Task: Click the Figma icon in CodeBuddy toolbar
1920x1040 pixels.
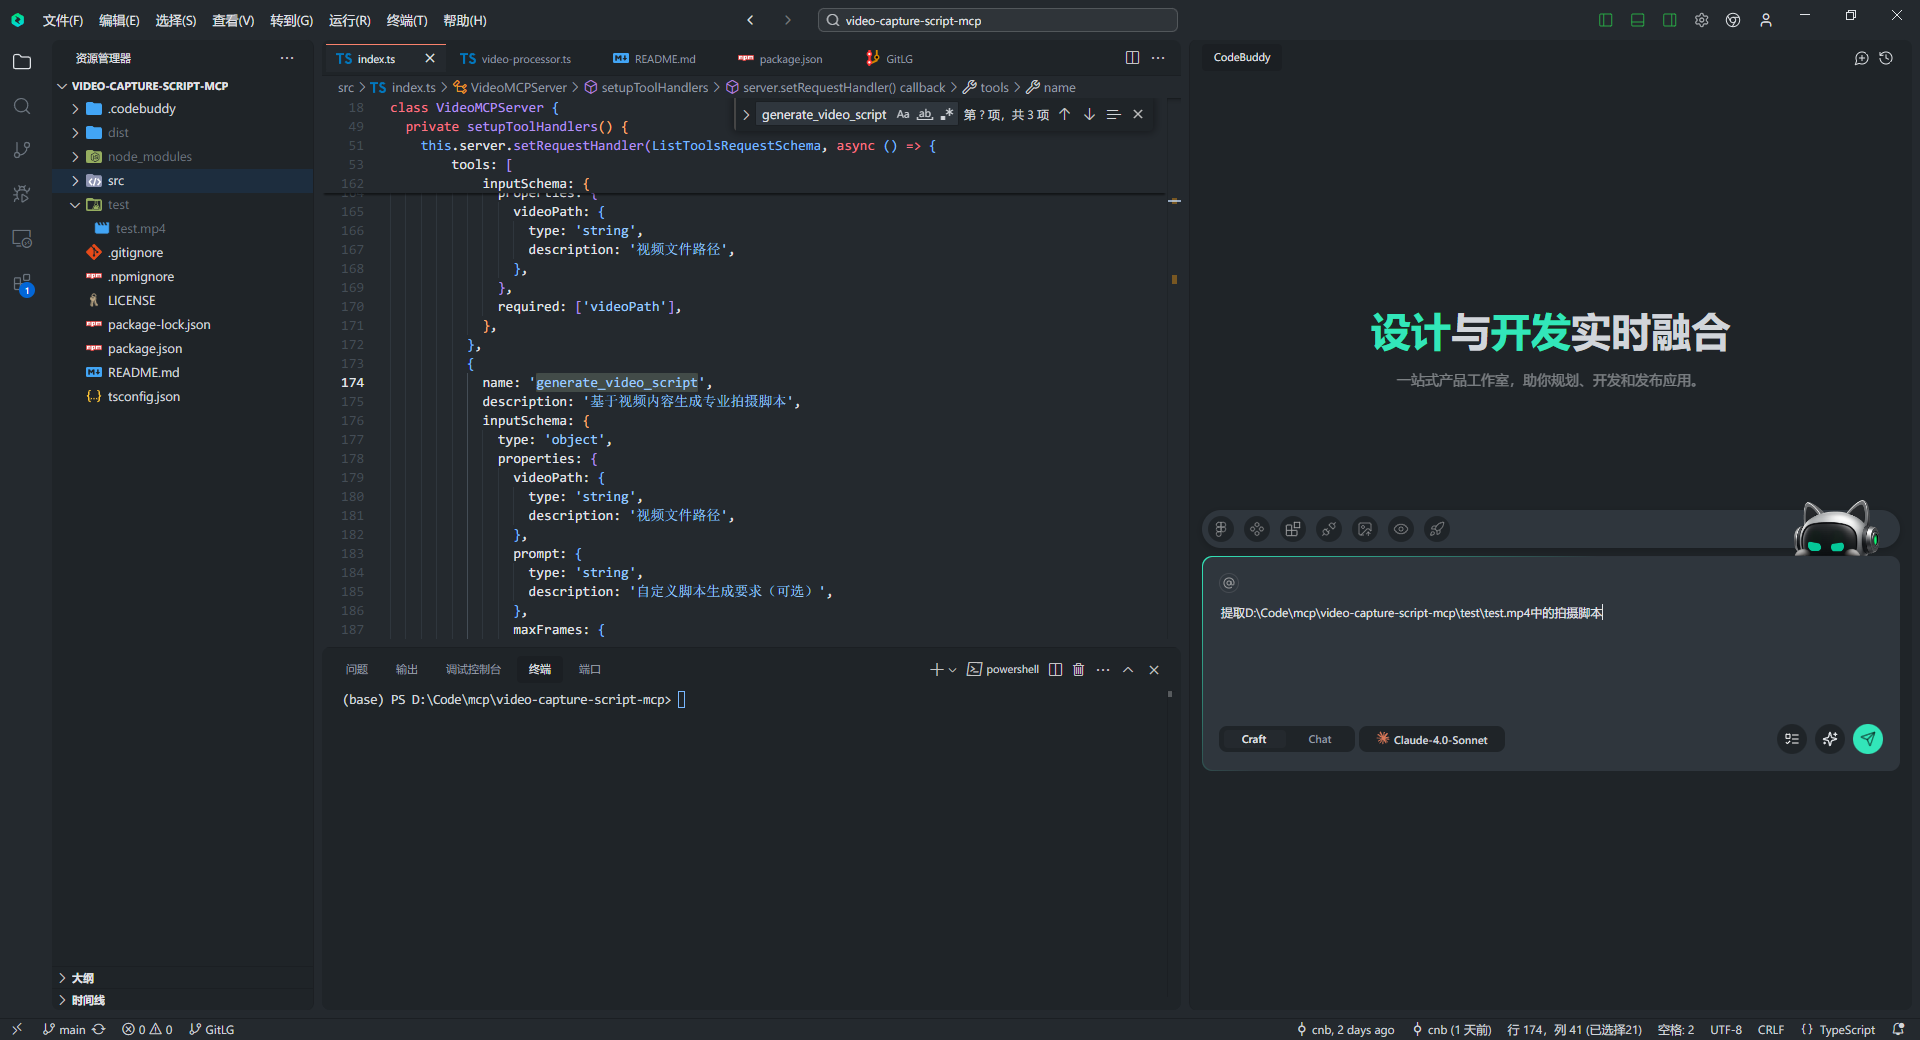Action: coord(1221,529)
